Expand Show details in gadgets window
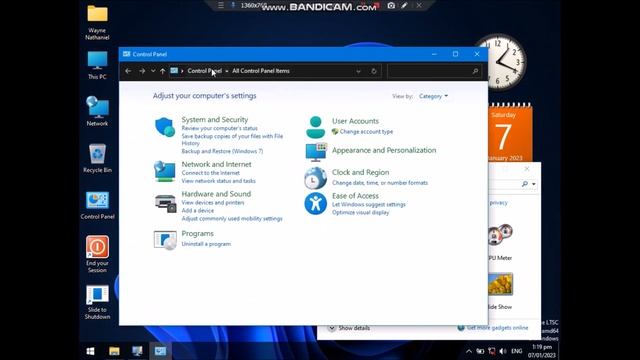640x360 pixels. (x=349, y=328)
